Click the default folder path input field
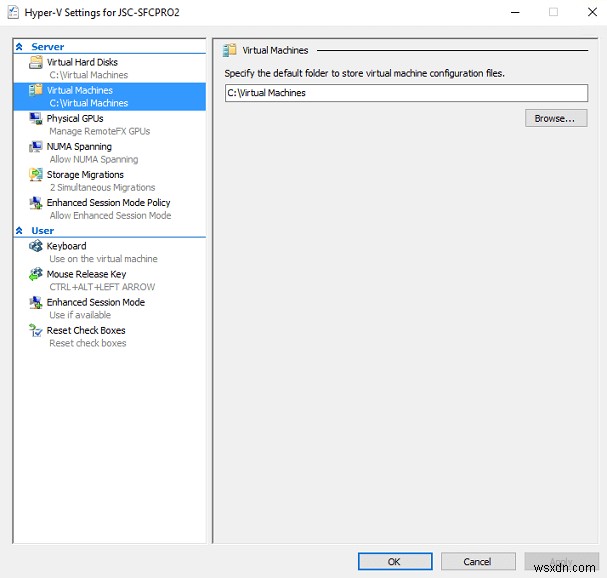The height and width of the screenshot is (578, 607). click(406, 93)
